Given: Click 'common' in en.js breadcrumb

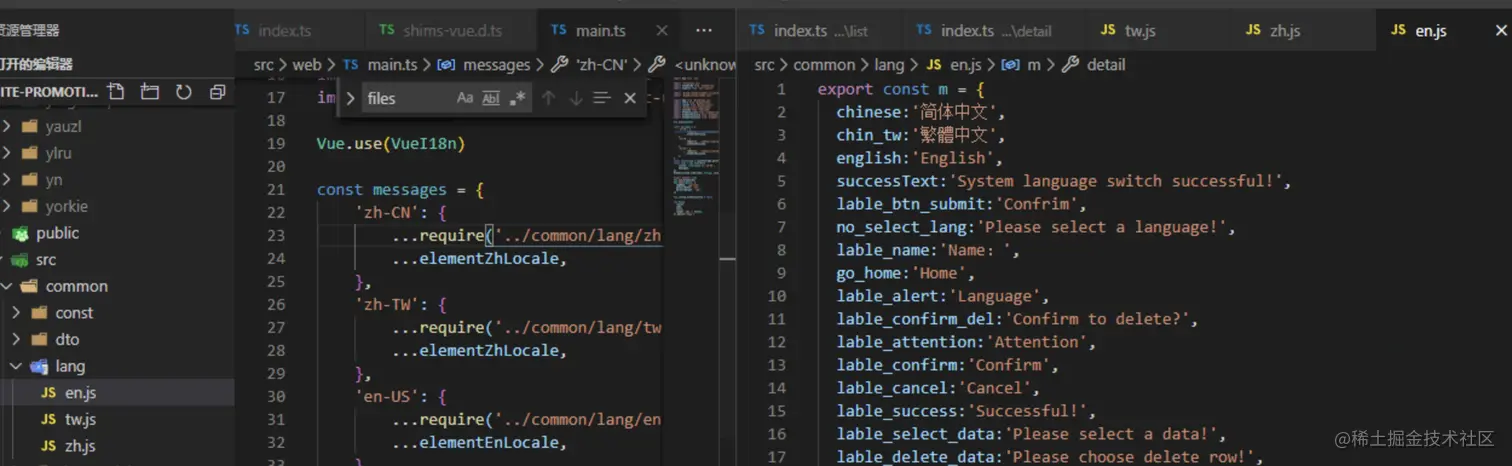Looking at the screenshot, I should [x=824, y=65].
